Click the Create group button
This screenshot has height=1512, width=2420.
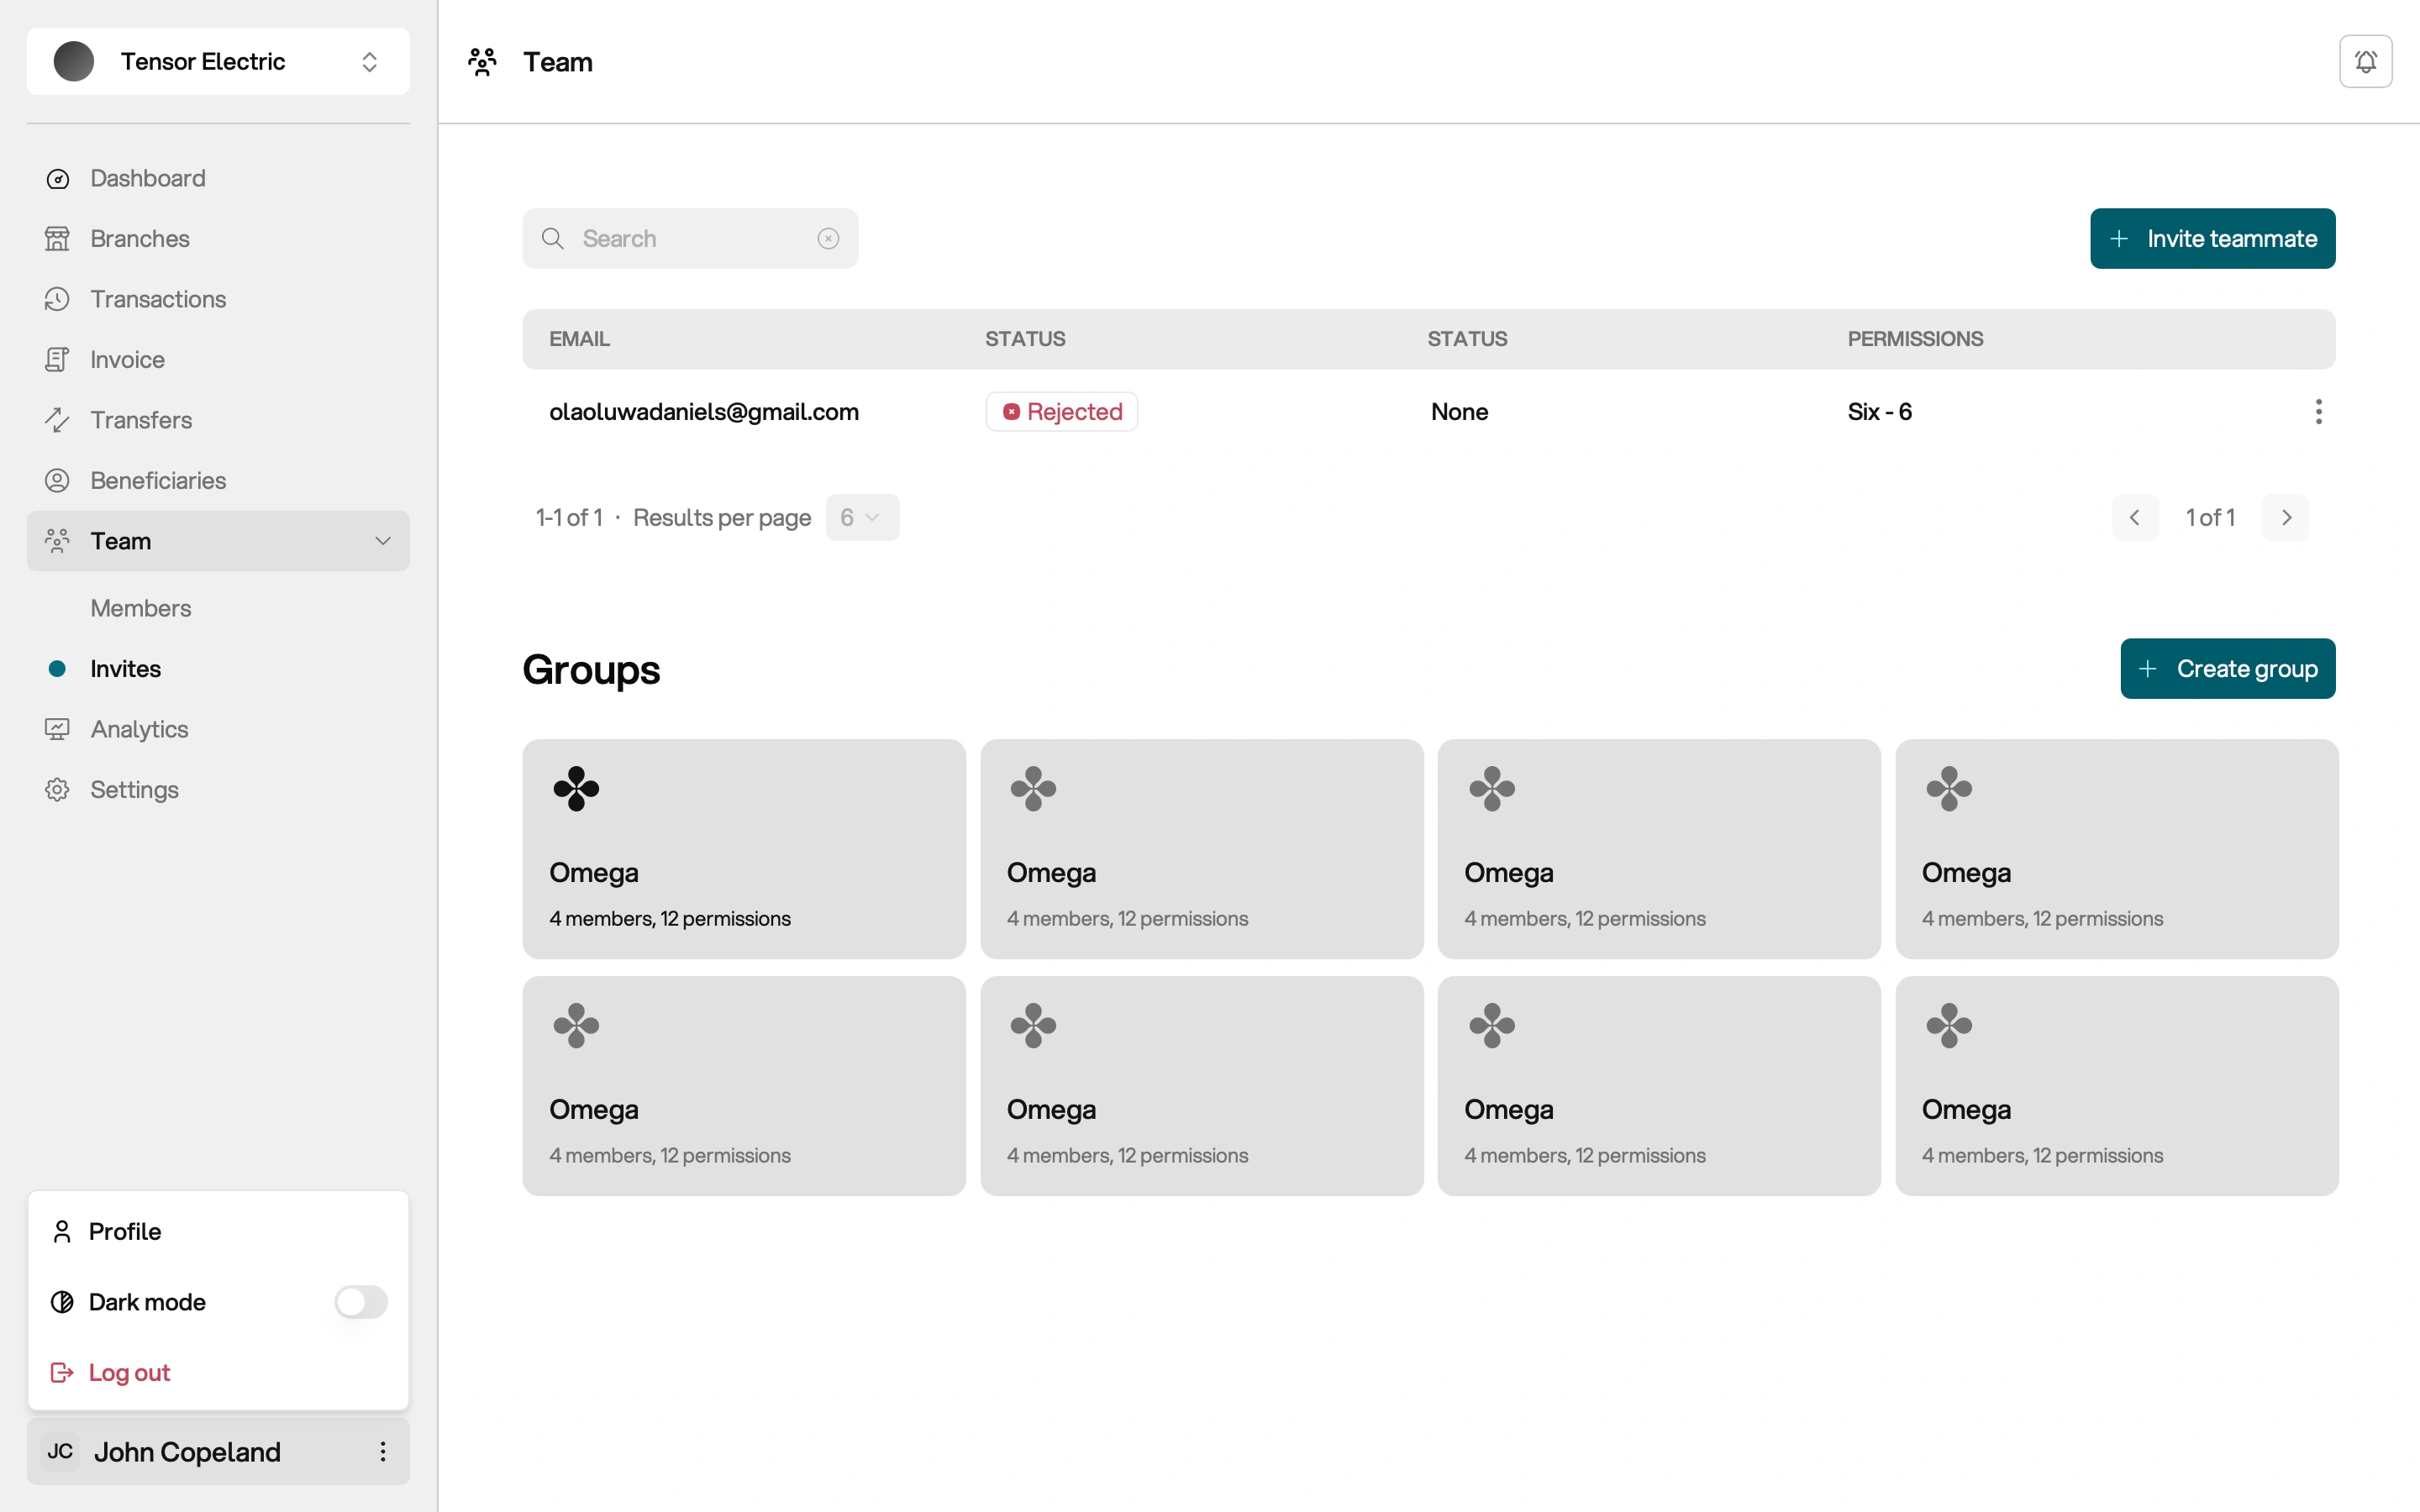pos(2227,669)
